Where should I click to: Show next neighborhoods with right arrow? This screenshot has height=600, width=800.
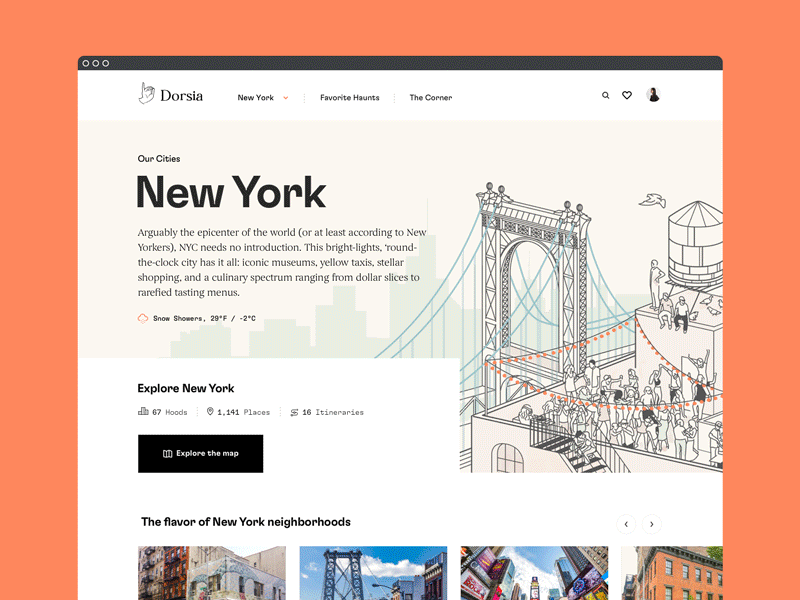[652, 524]
